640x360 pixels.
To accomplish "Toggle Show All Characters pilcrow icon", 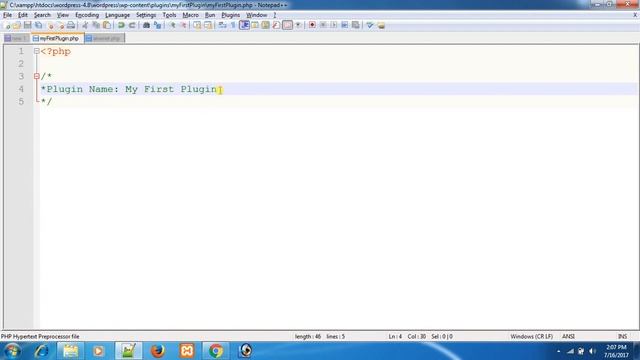I will point(233,25).
